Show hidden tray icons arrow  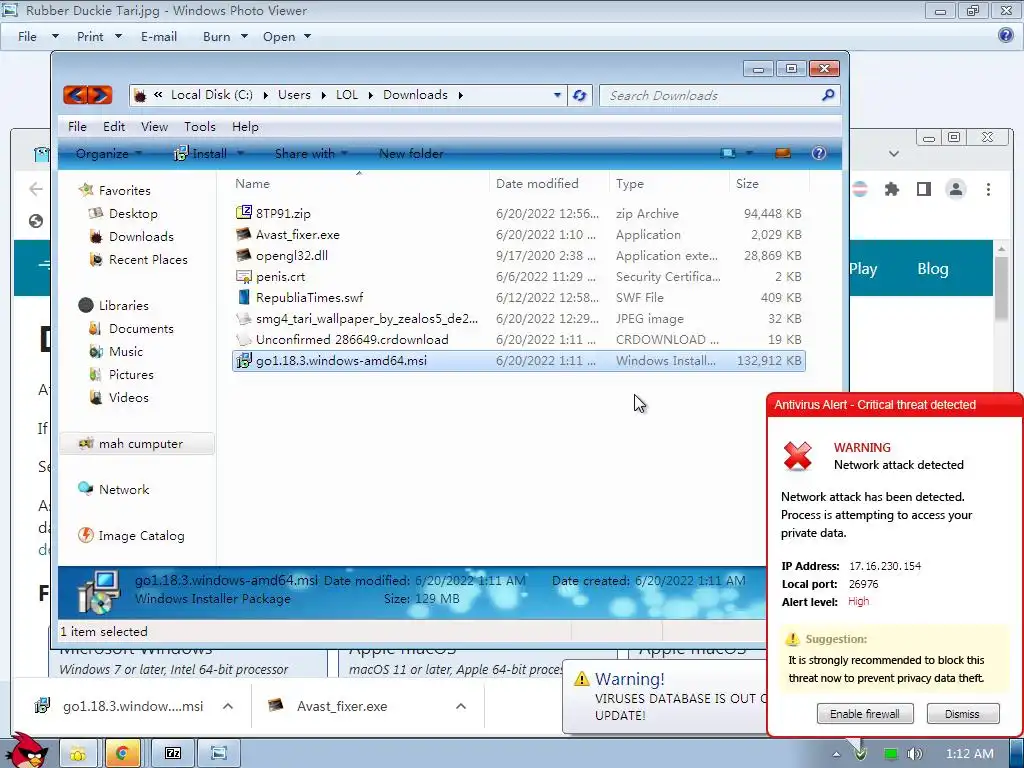coord(836,754)
